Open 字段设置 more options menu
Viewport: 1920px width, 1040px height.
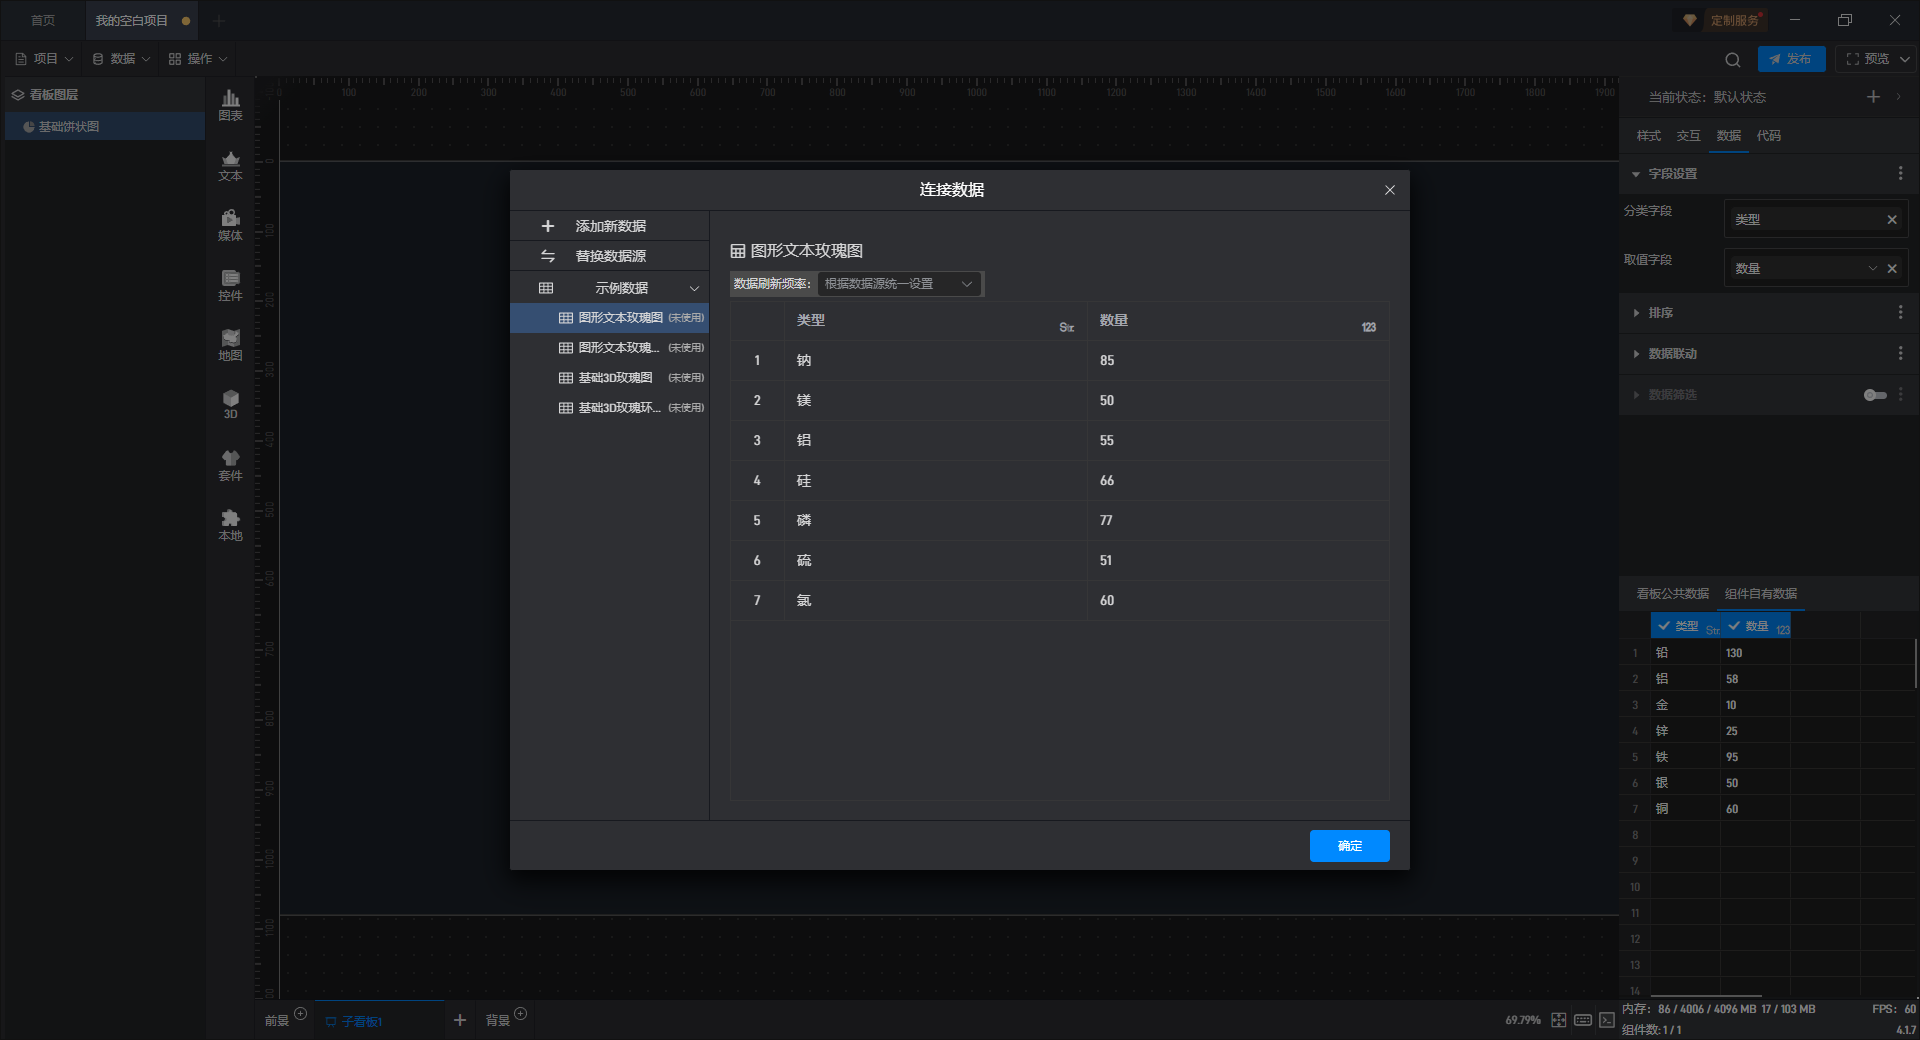1900,174
